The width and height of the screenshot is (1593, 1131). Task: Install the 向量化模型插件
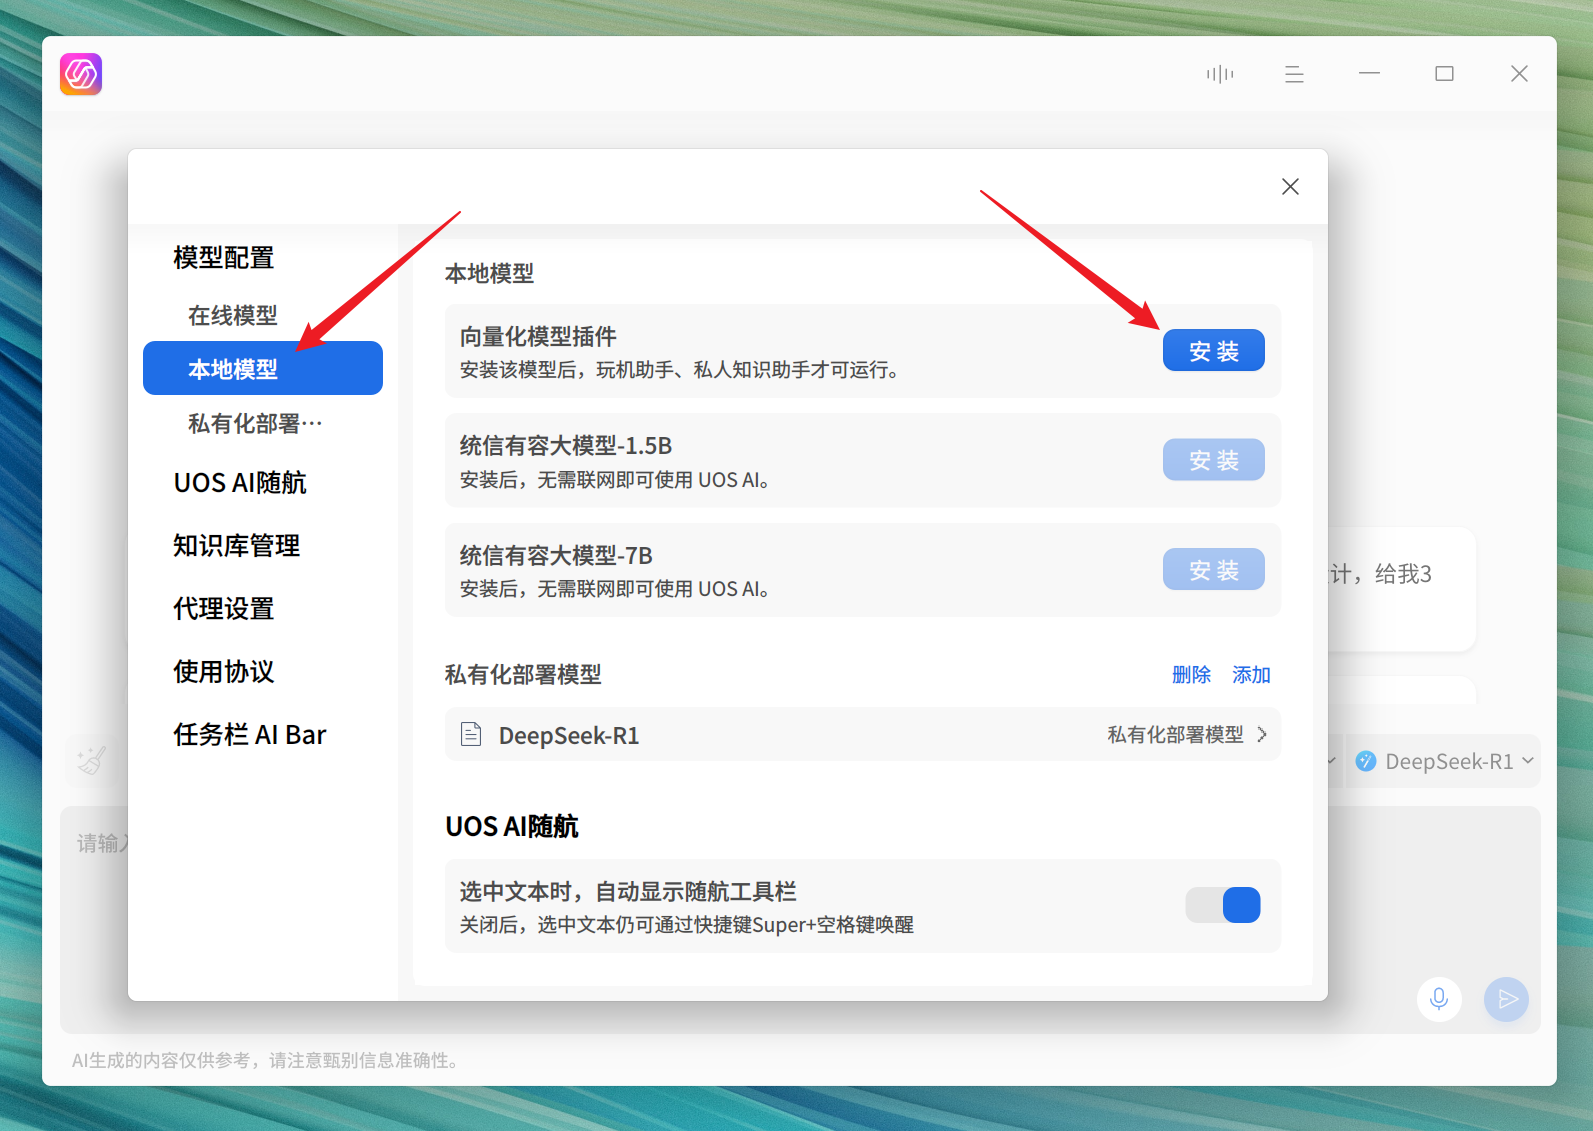coord(1213,350)
